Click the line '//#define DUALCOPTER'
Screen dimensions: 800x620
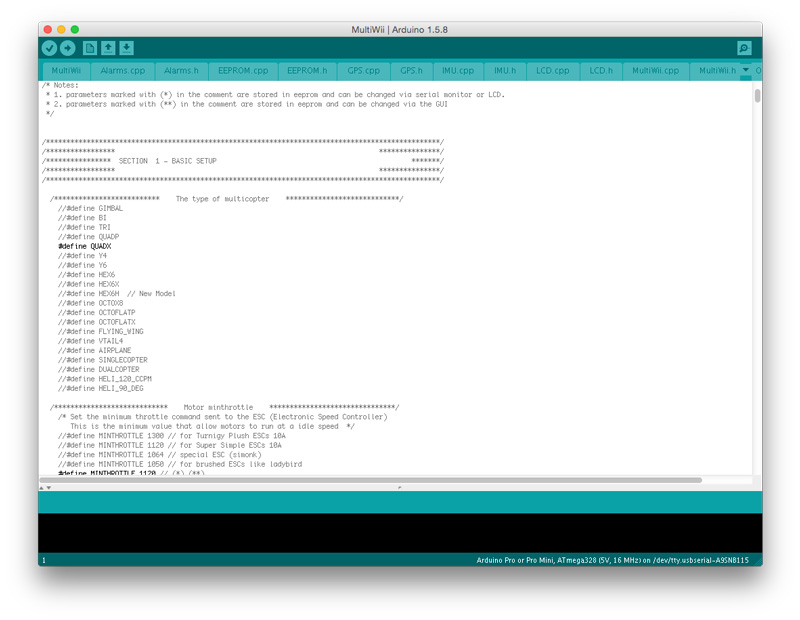pyautogui.click(x=98, y=369)
